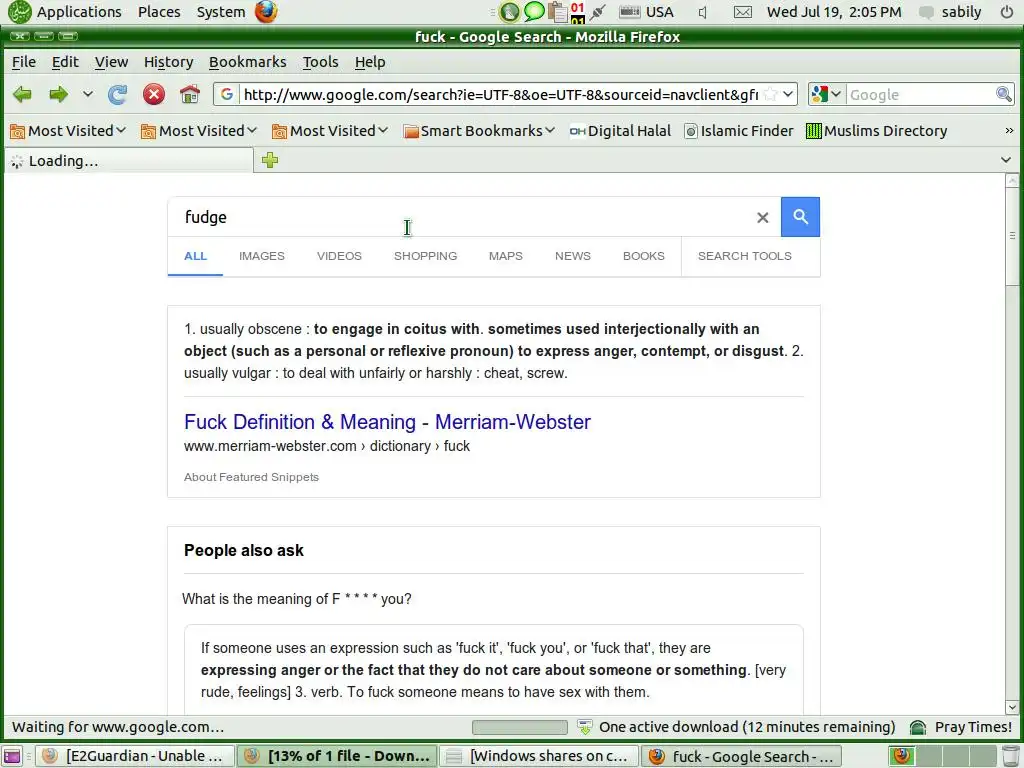
Task: Clear the Google query with the X
Action: click(x=762, y=217)
